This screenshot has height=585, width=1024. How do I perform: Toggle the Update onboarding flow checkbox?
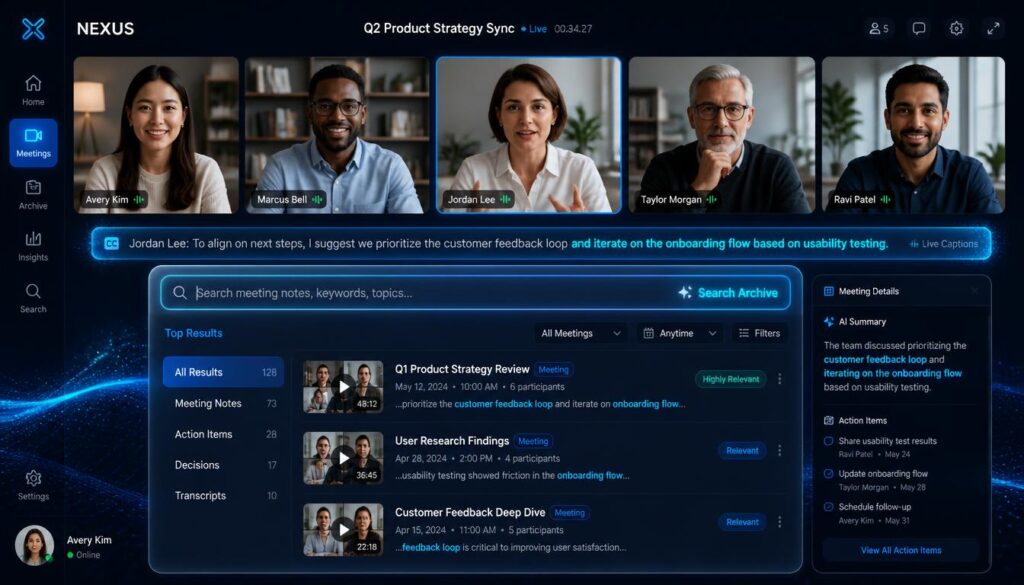coord(829,474)
